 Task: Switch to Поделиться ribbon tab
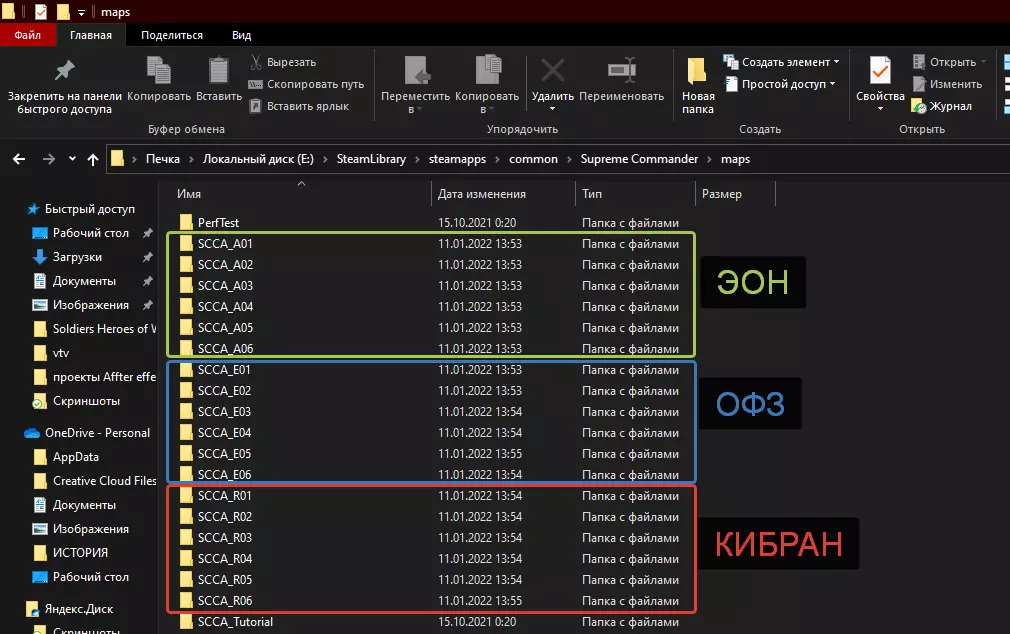(172, 35)
